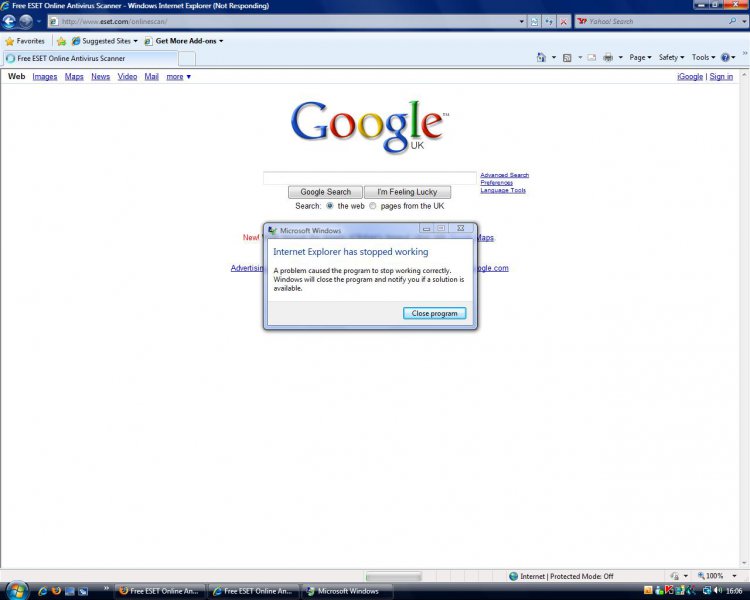Click the IE Forward navigation button

tap(25, 22)
